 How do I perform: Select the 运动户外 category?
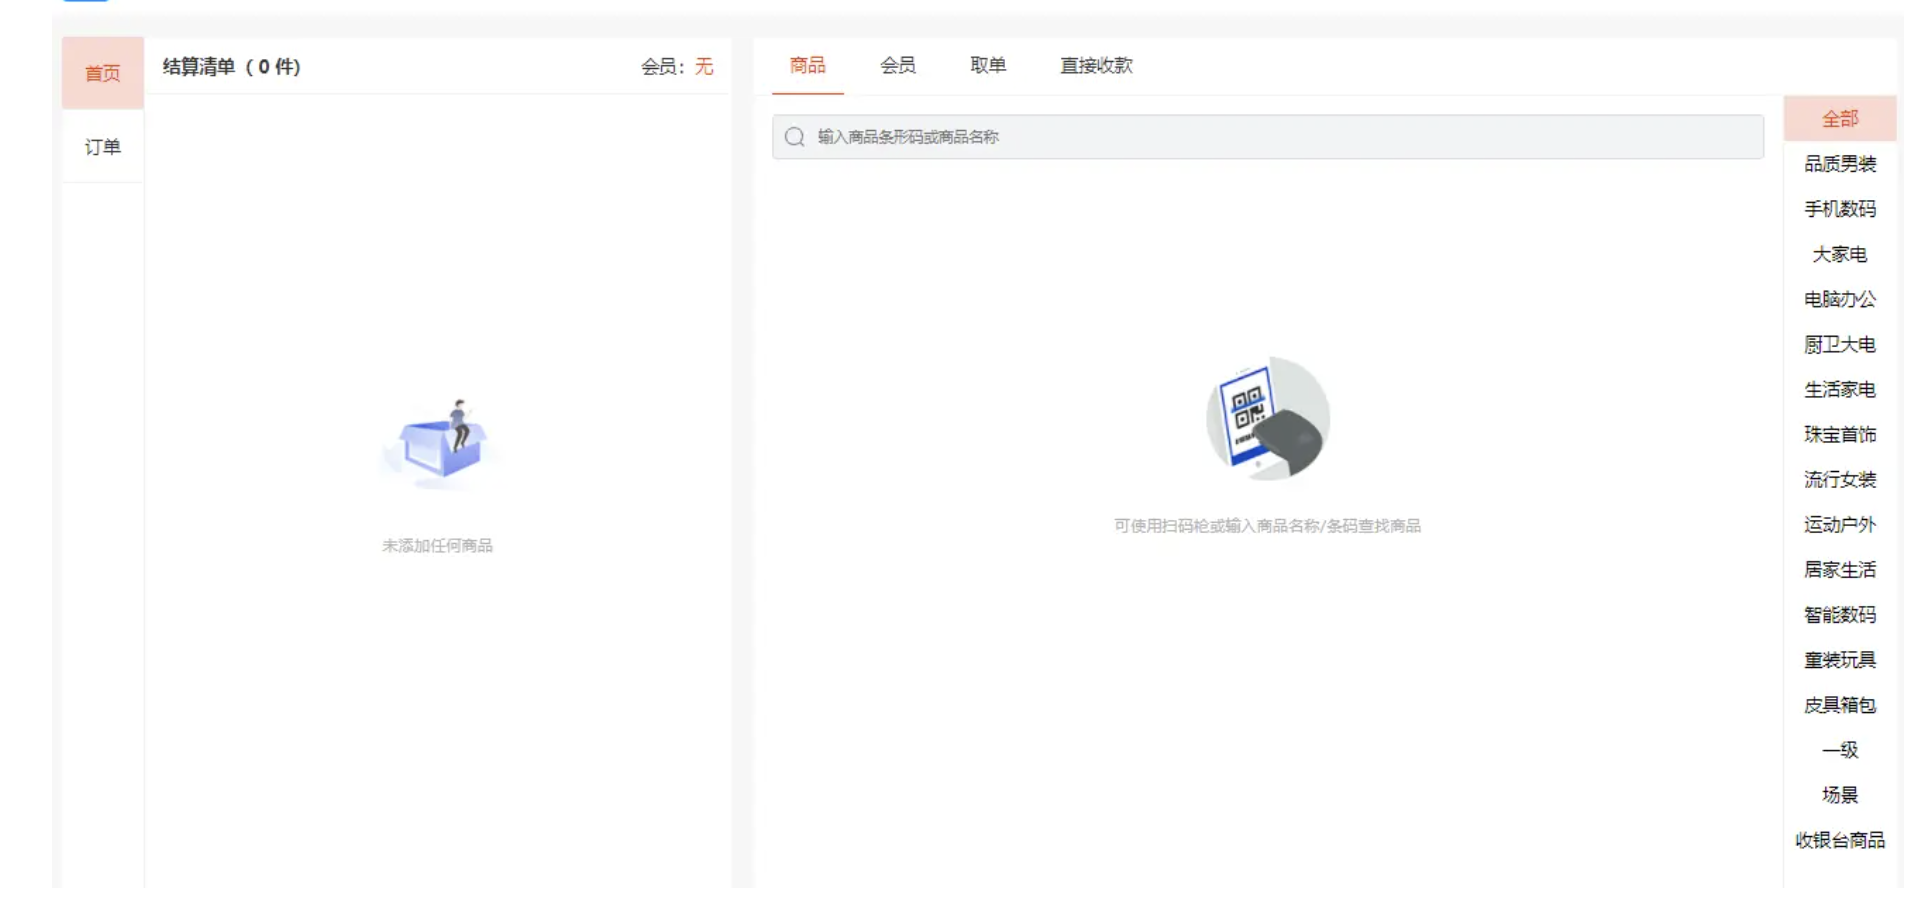point(1840,524)
